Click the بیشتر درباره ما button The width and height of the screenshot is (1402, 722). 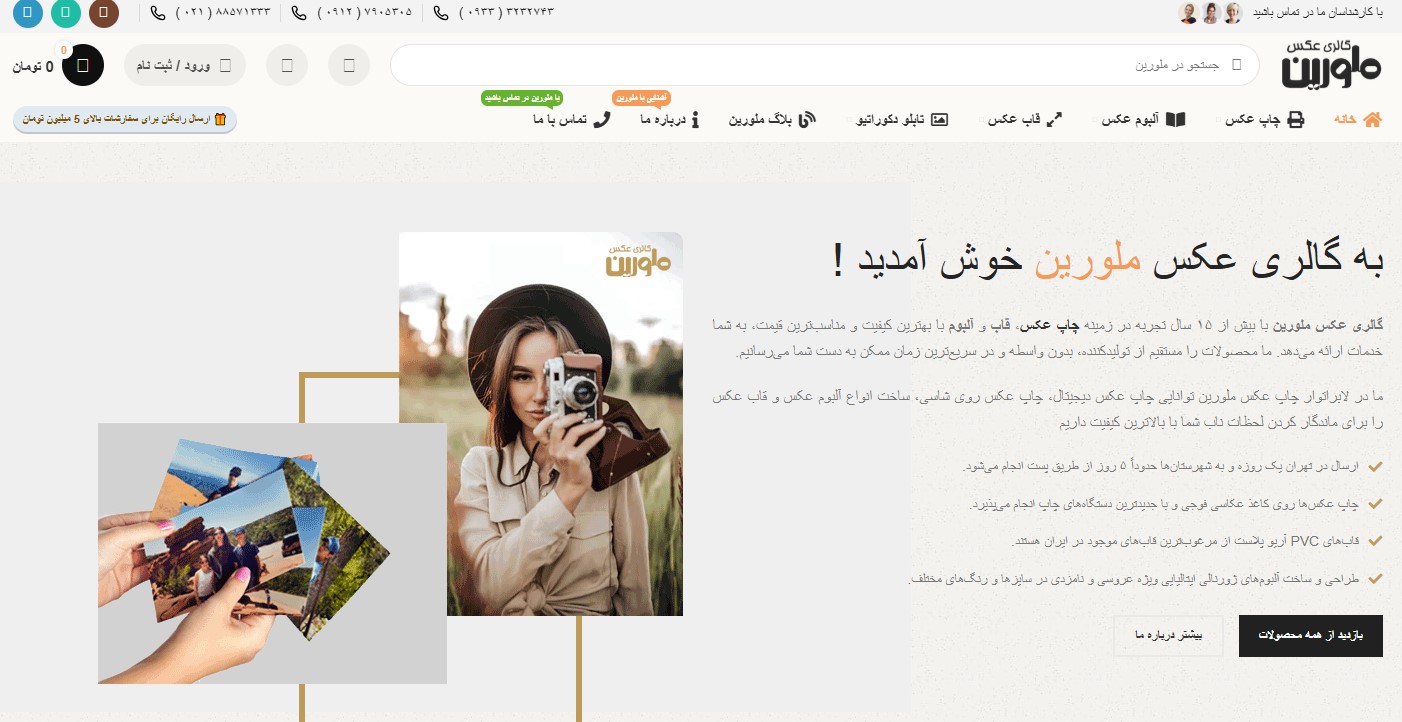tap(1168, 636)
